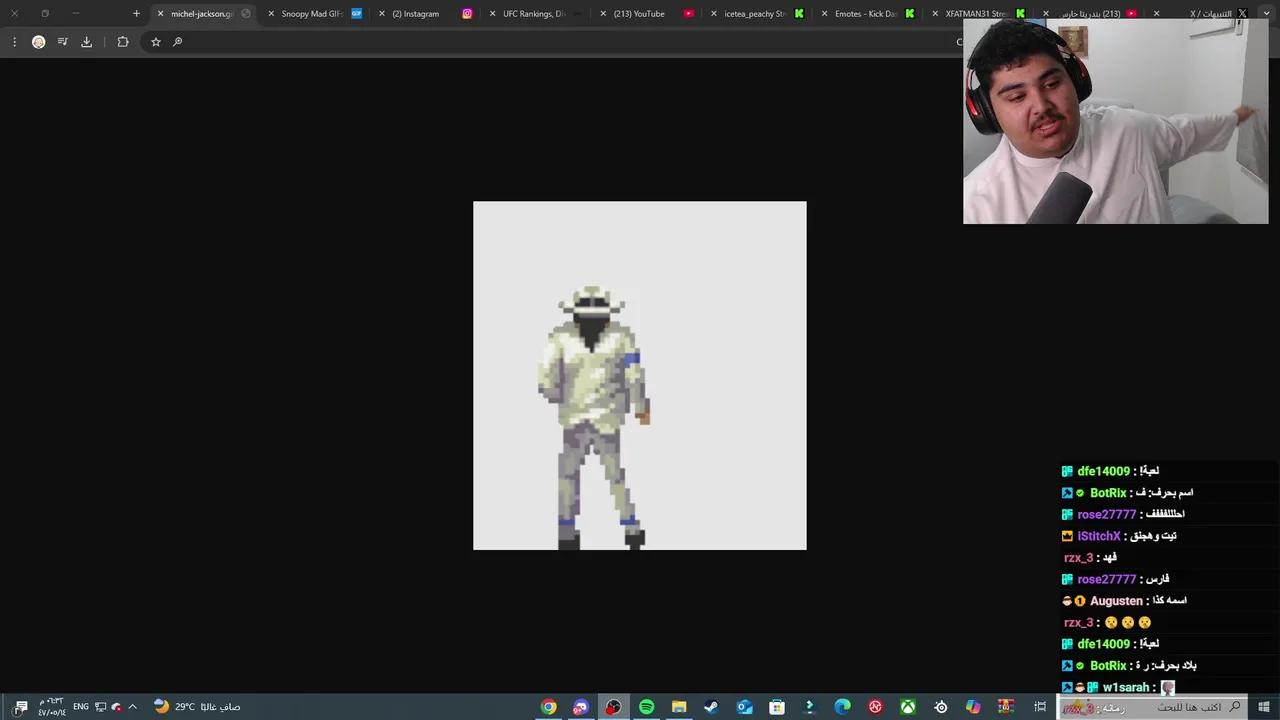This screenshot has height=720, width=1280.
Task: Open SteelSeries app from the taskbar
Action: pos(940,707)
